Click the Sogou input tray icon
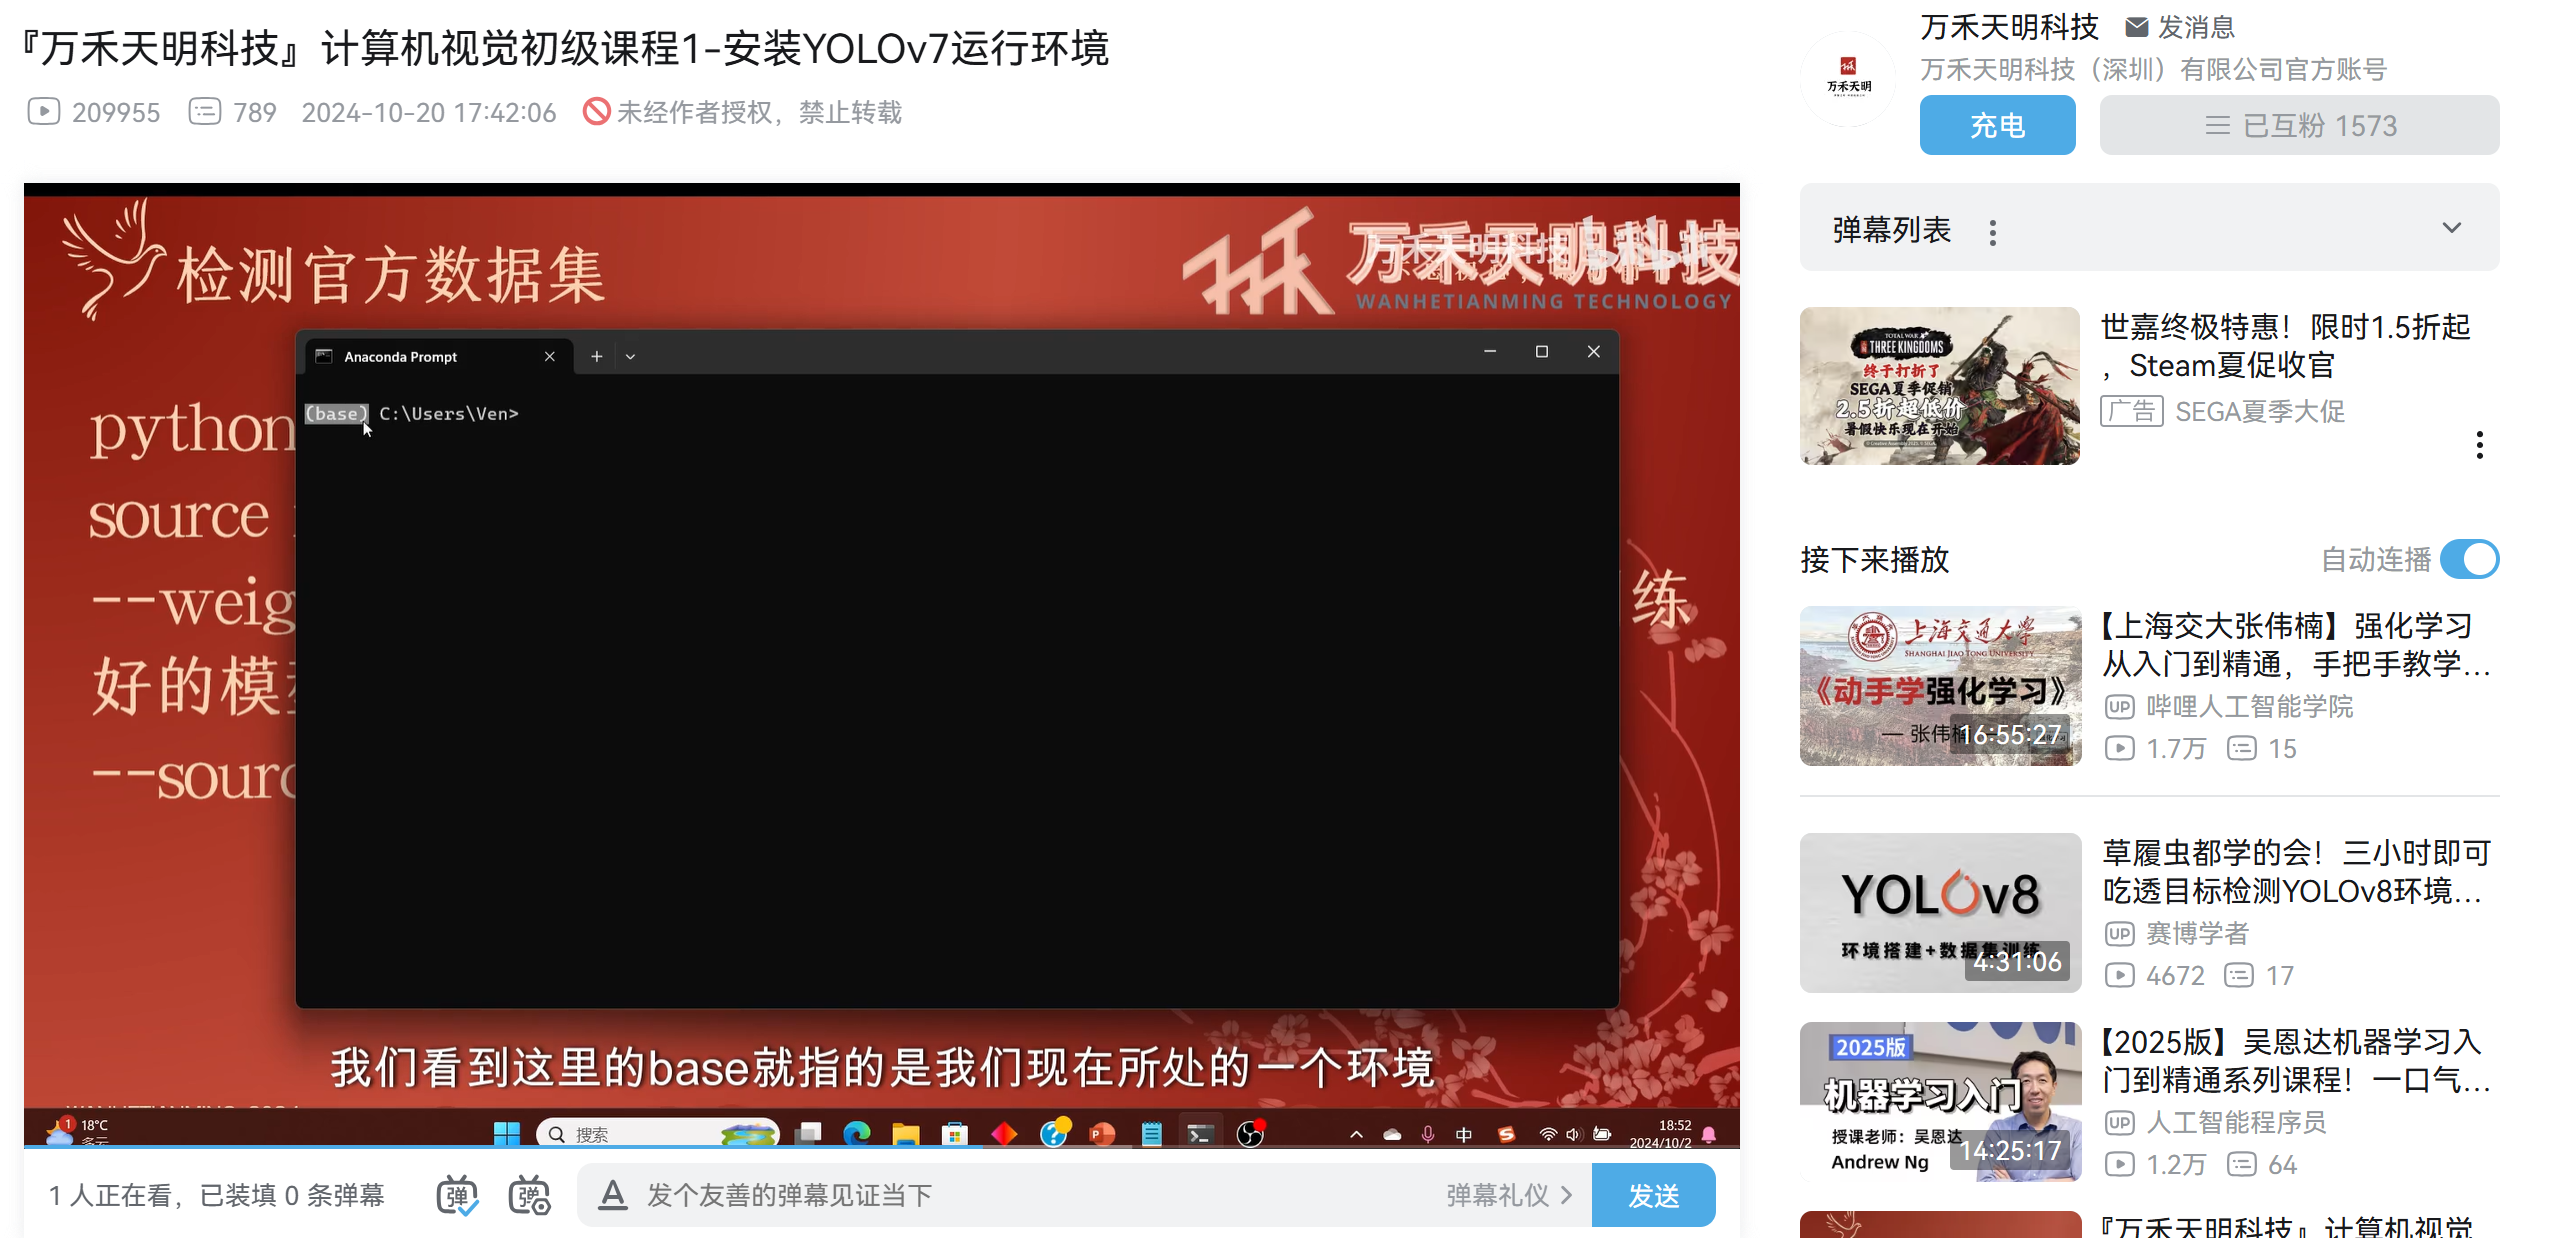The width and height of the screenshot is (2570, 1238). pos(1505,1134)
